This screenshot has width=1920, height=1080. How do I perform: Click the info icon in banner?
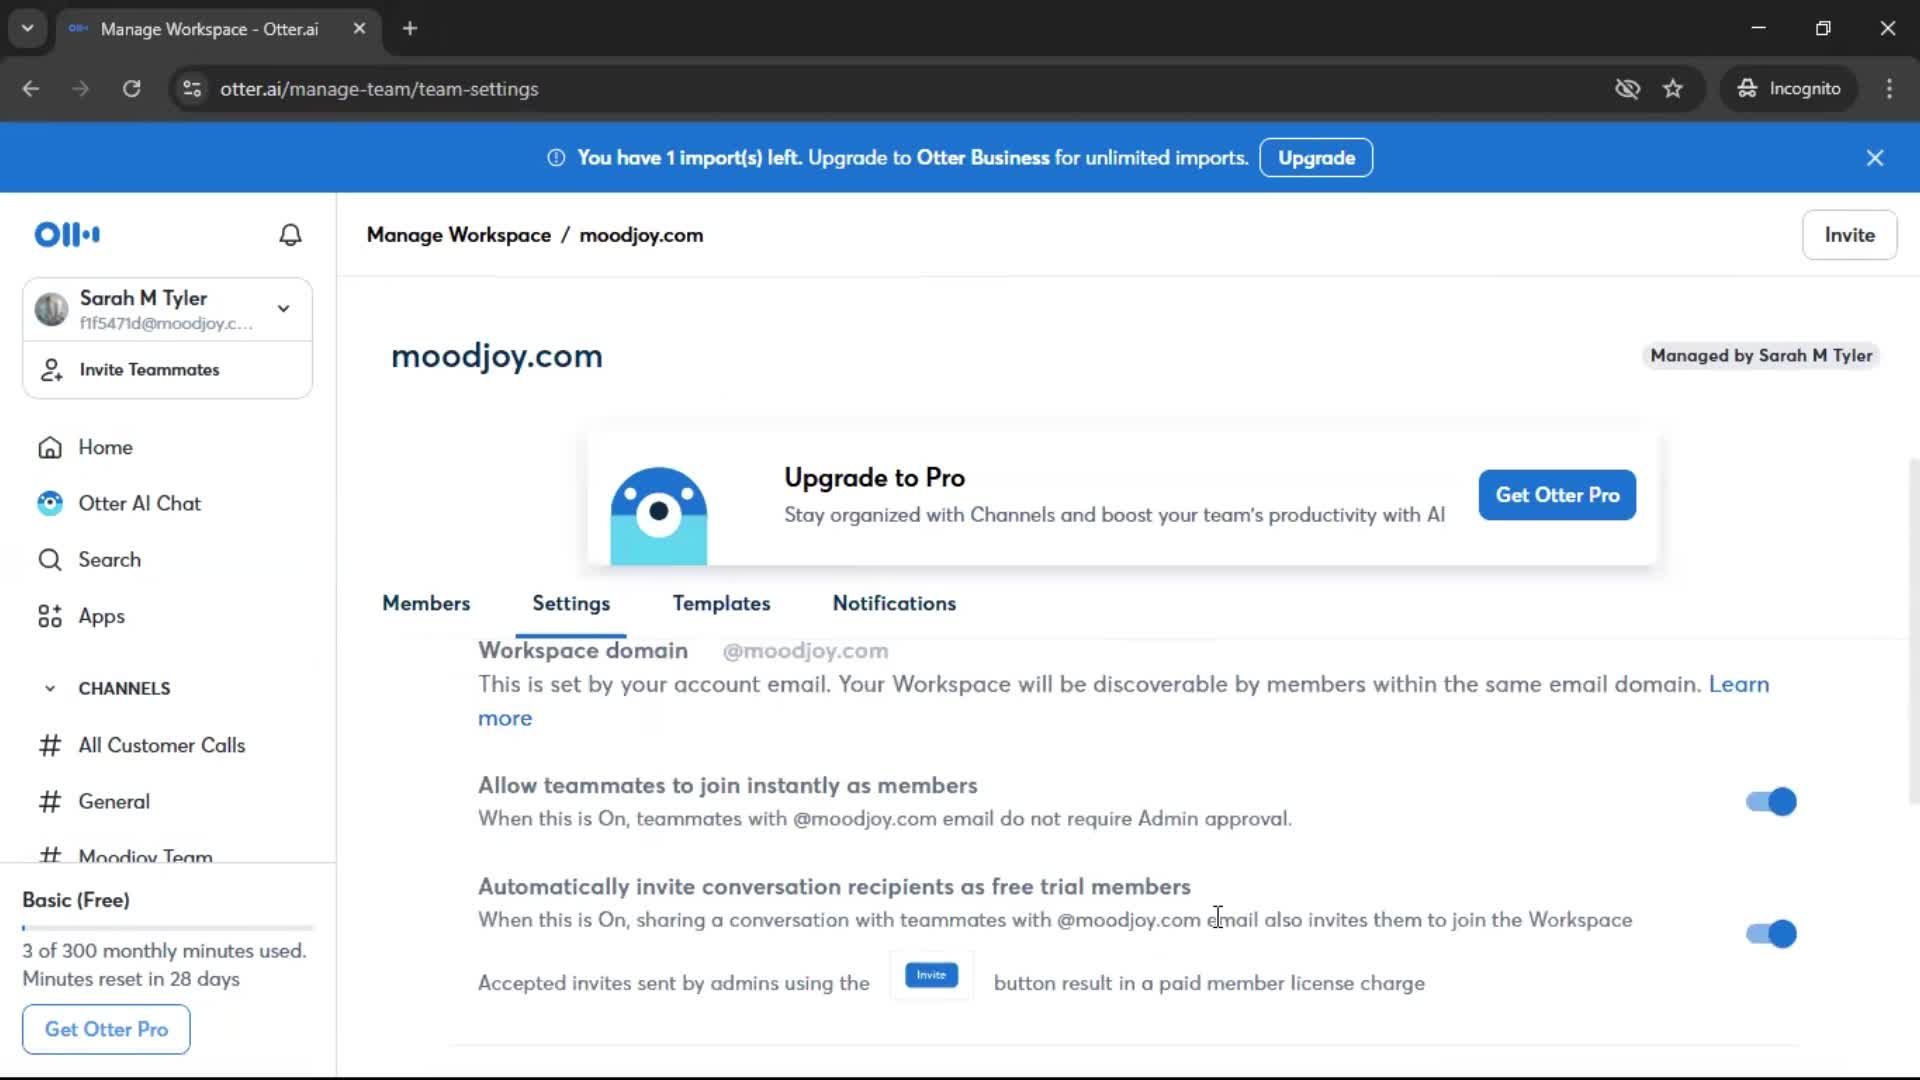[x=556, y=158]
